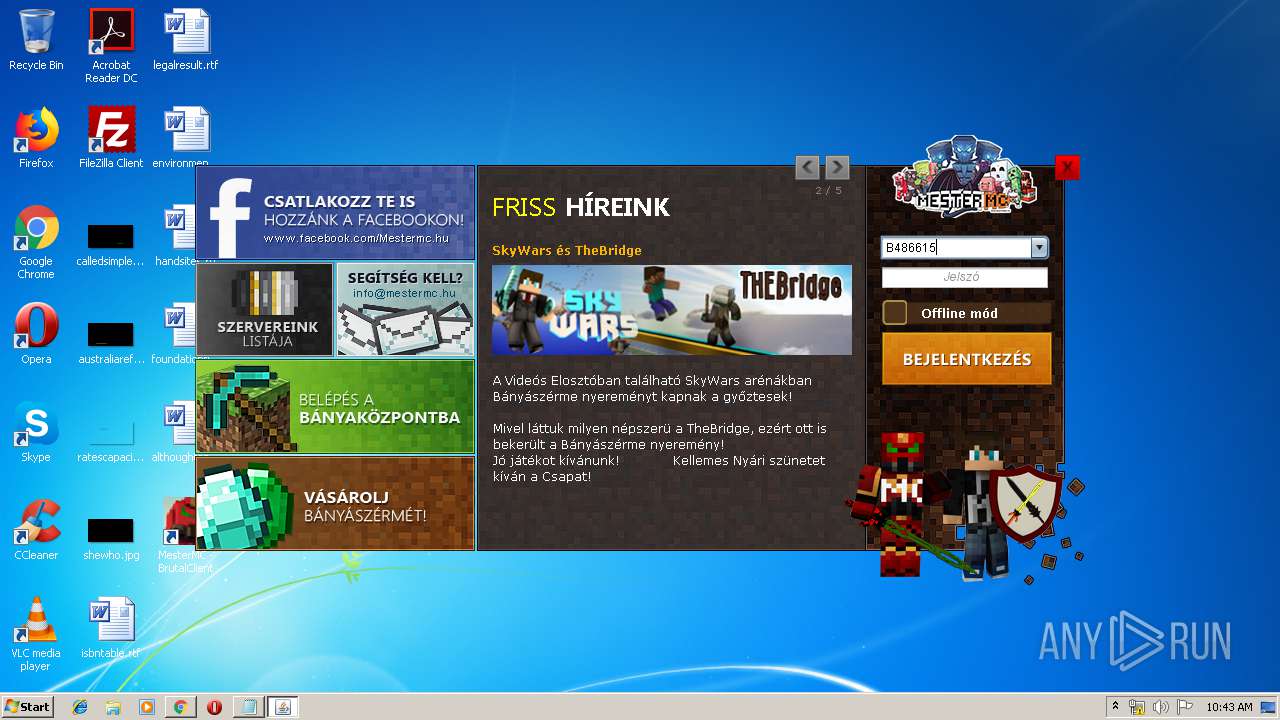Click the Segítség kell help email tile
Image resolution: width=1280 pixels, height=720 pixels.
[405, 309]
